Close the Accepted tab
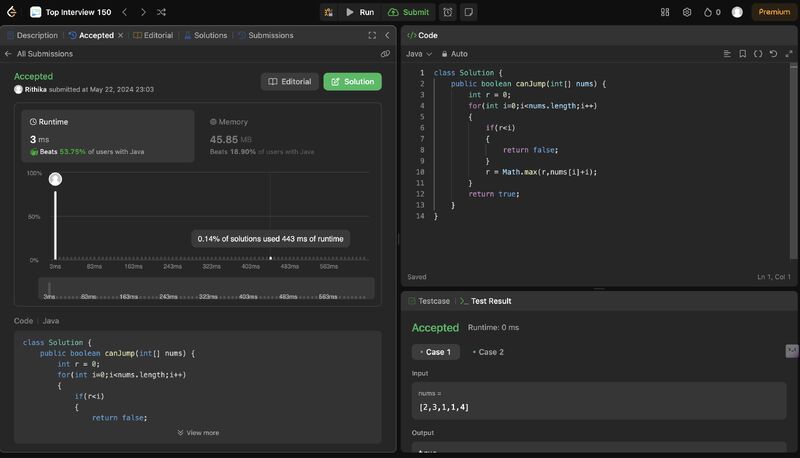The height and width of the screenshot is (458, 800). (120, 35)
